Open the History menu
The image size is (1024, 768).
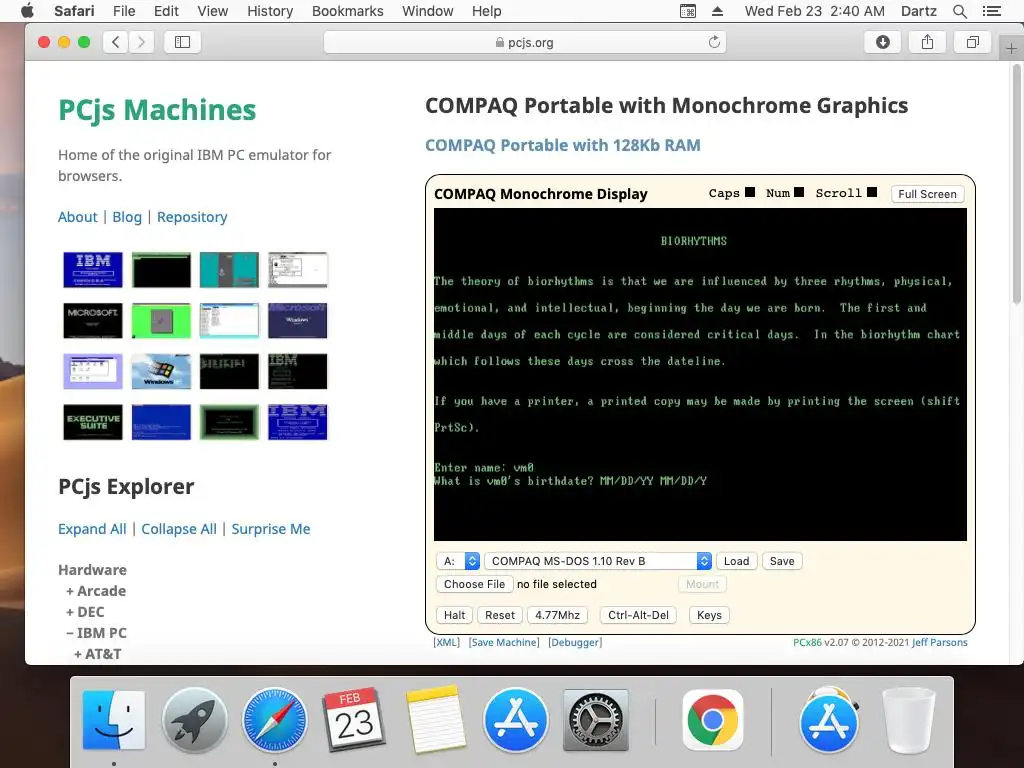pyautogui.click(x=270, y=11)
